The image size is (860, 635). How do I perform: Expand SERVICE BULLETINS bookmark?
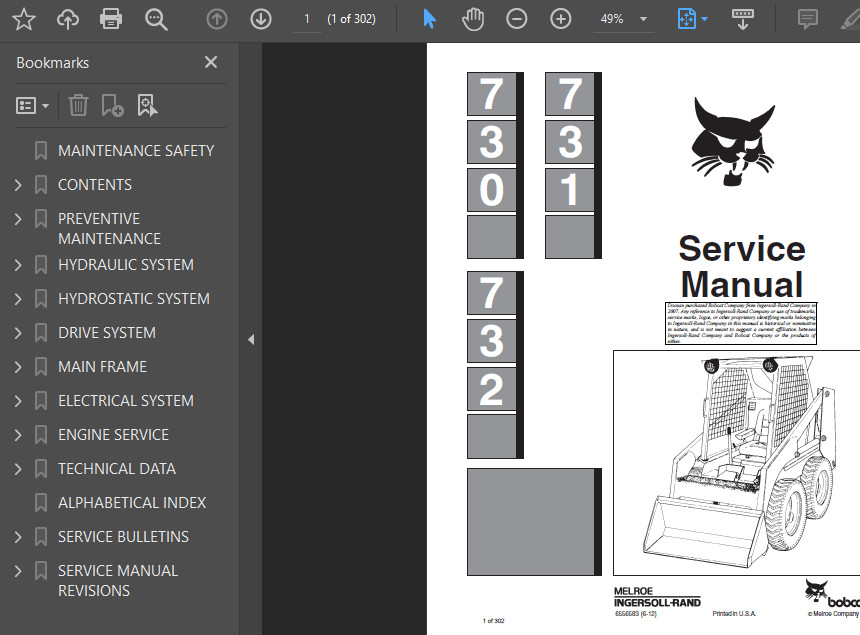point(18,537)
